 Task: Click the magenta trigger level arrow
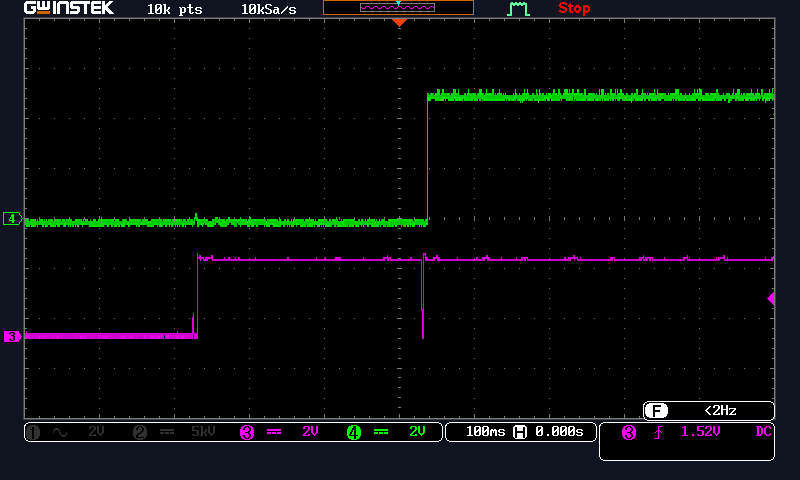click(771, 298)
